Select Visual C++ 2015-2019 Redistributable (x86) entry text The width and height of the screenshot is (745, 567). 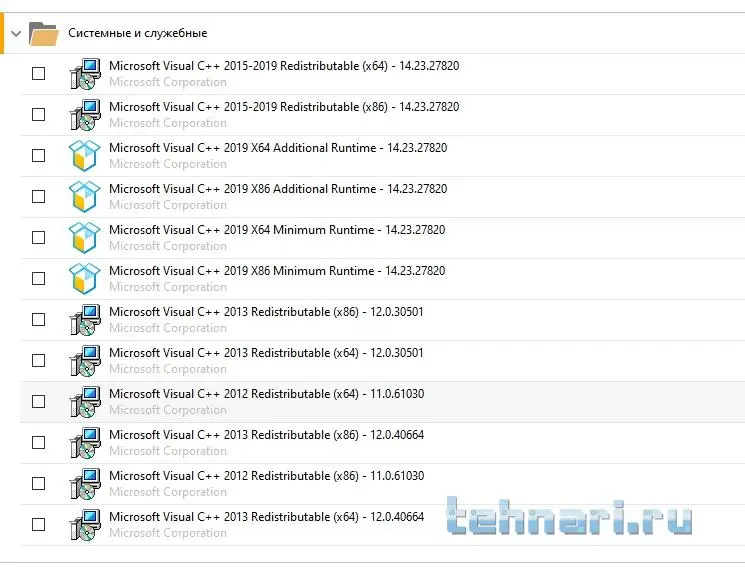tap(284, 107)
